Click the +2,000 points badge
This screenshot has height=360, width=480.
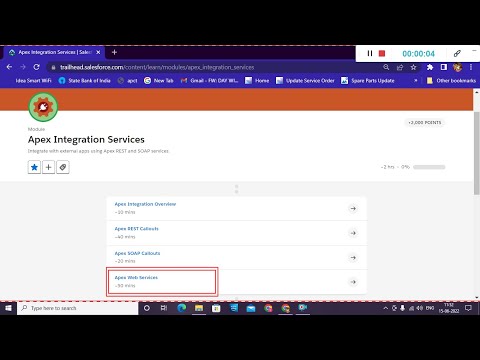click(x=425, y=123)
